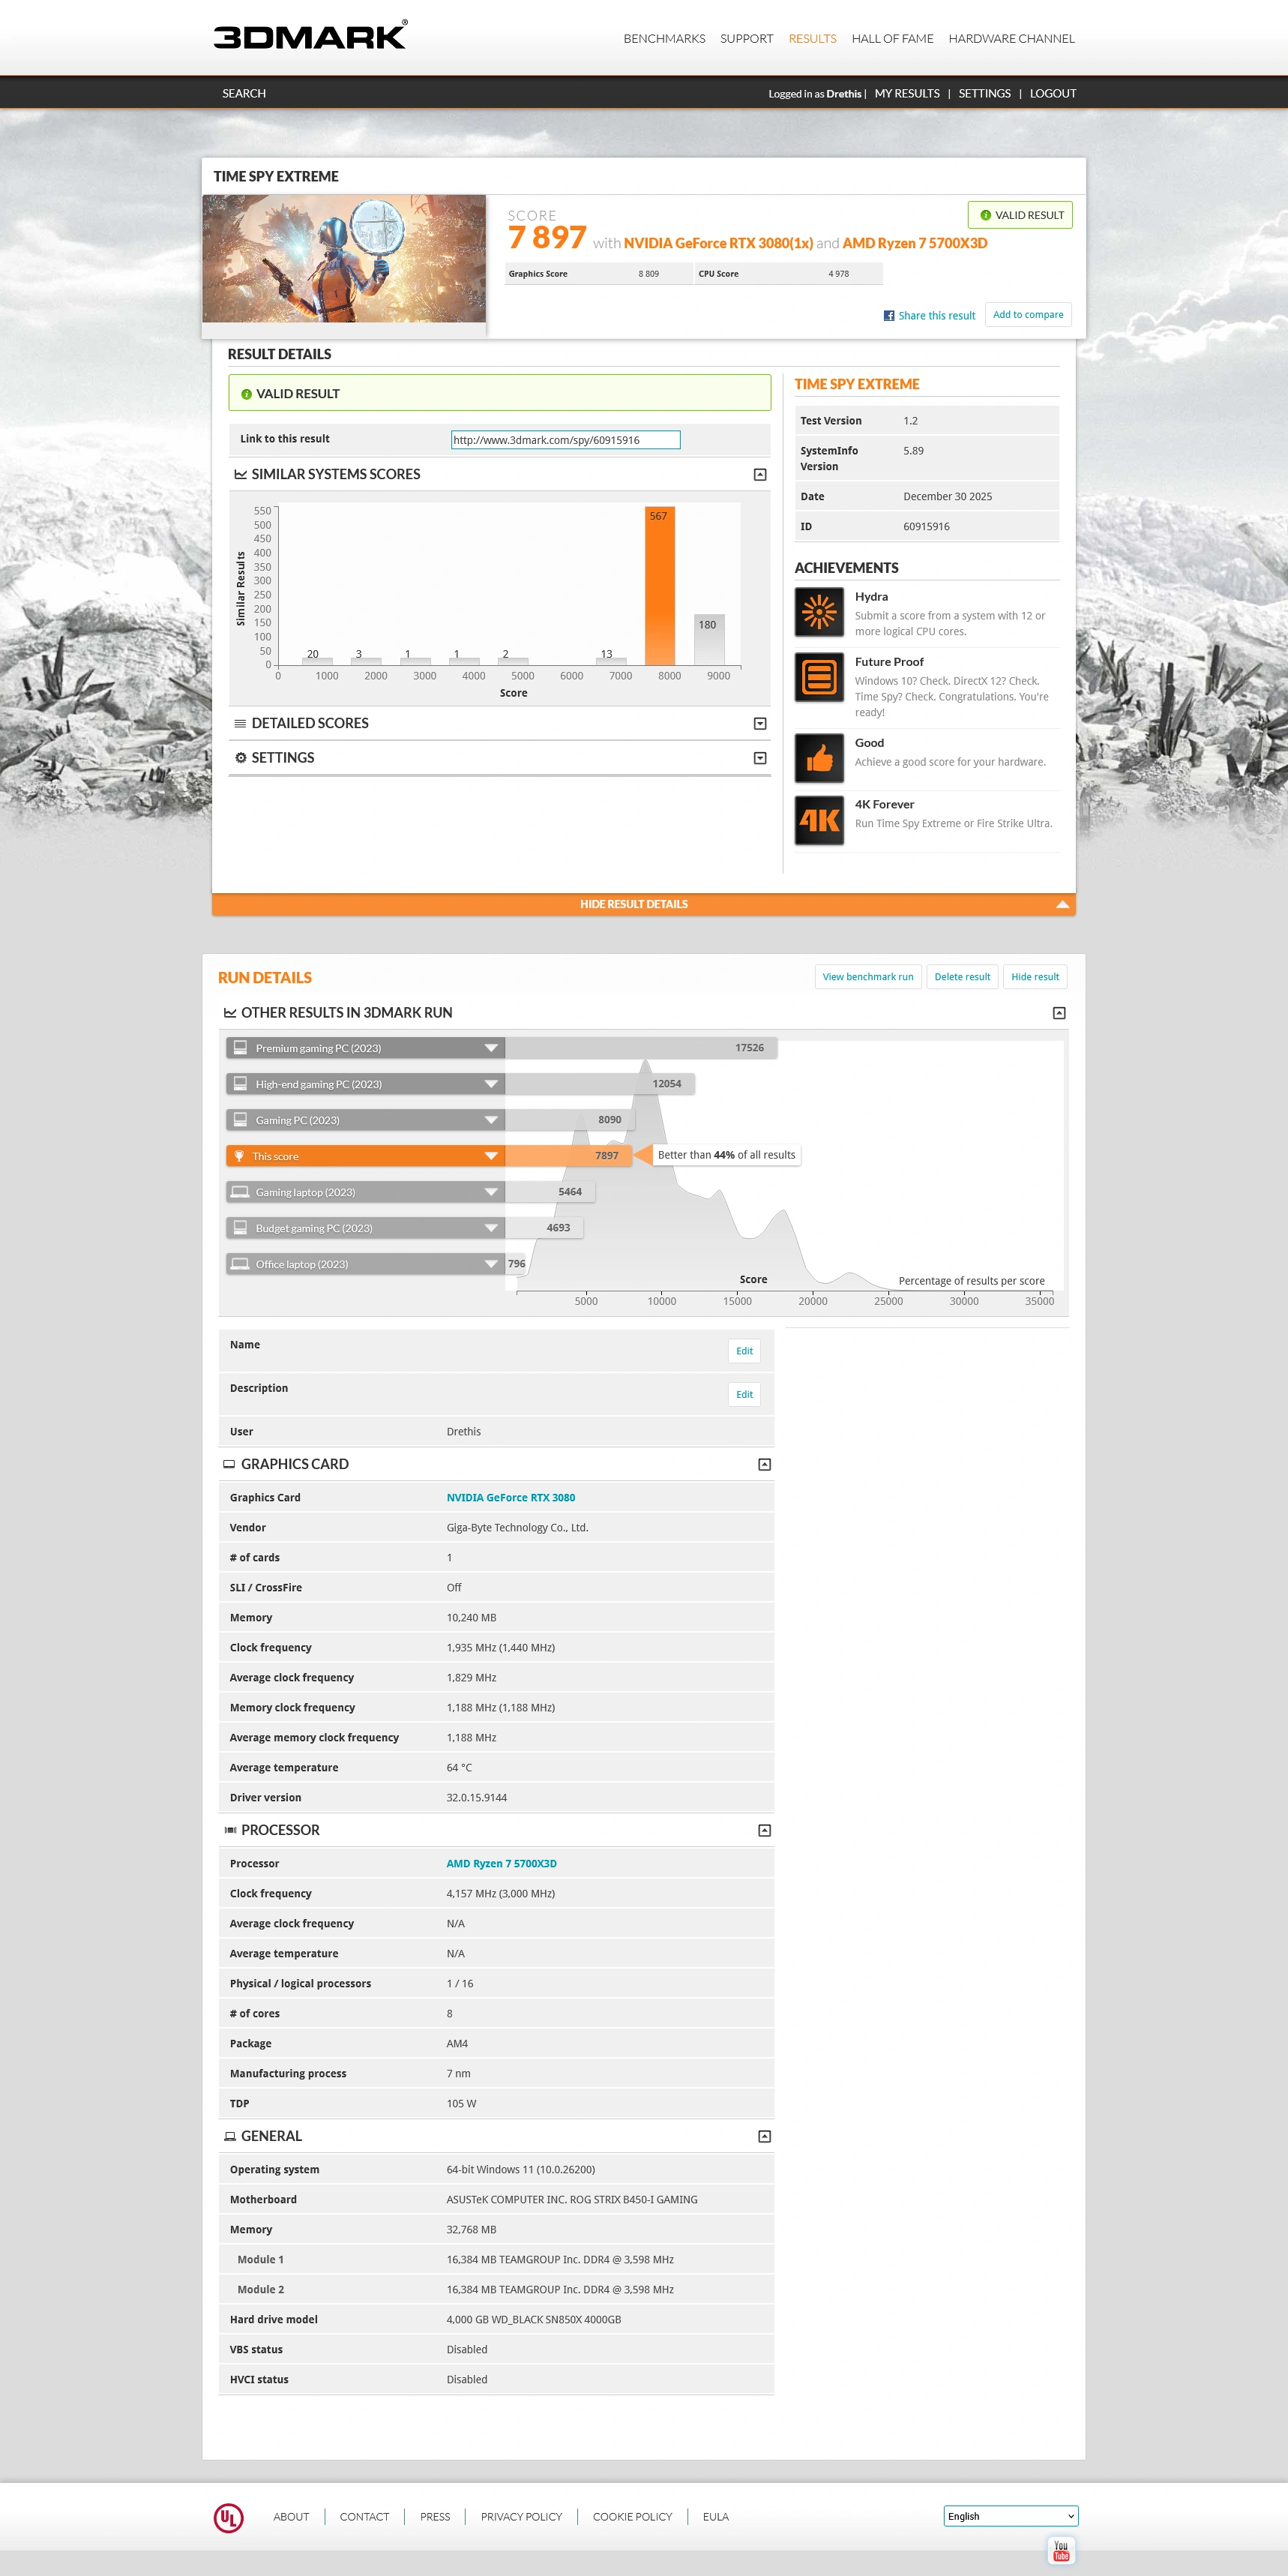
Task: Go to Hall of Fame page
Action: click(892, 39)
